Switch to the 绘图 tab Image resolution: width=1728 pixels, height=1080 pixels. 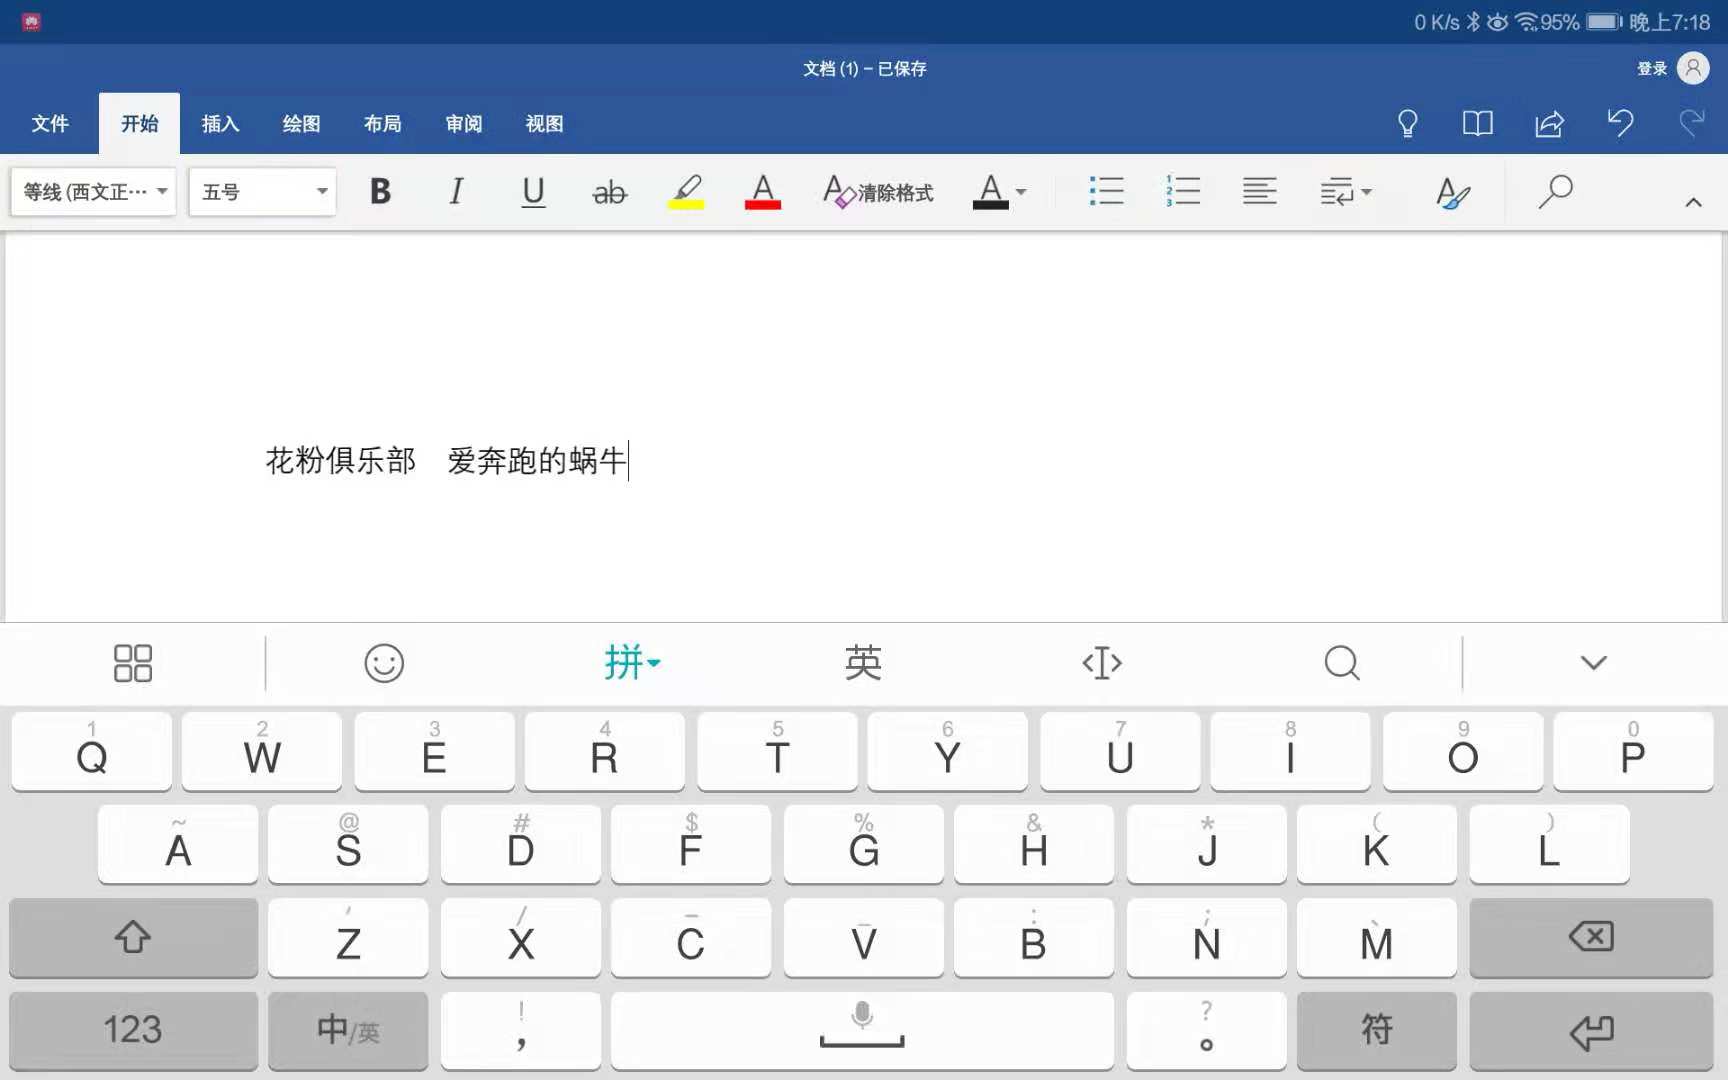[301, 123]
